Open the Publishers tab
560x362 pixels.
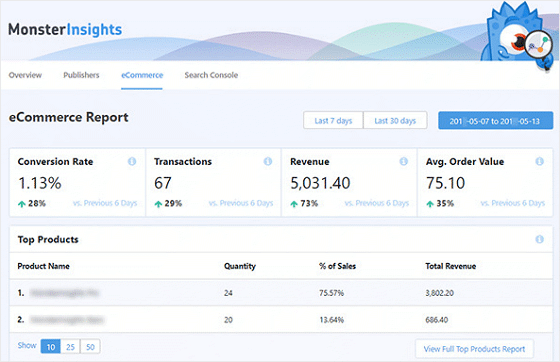81,75
